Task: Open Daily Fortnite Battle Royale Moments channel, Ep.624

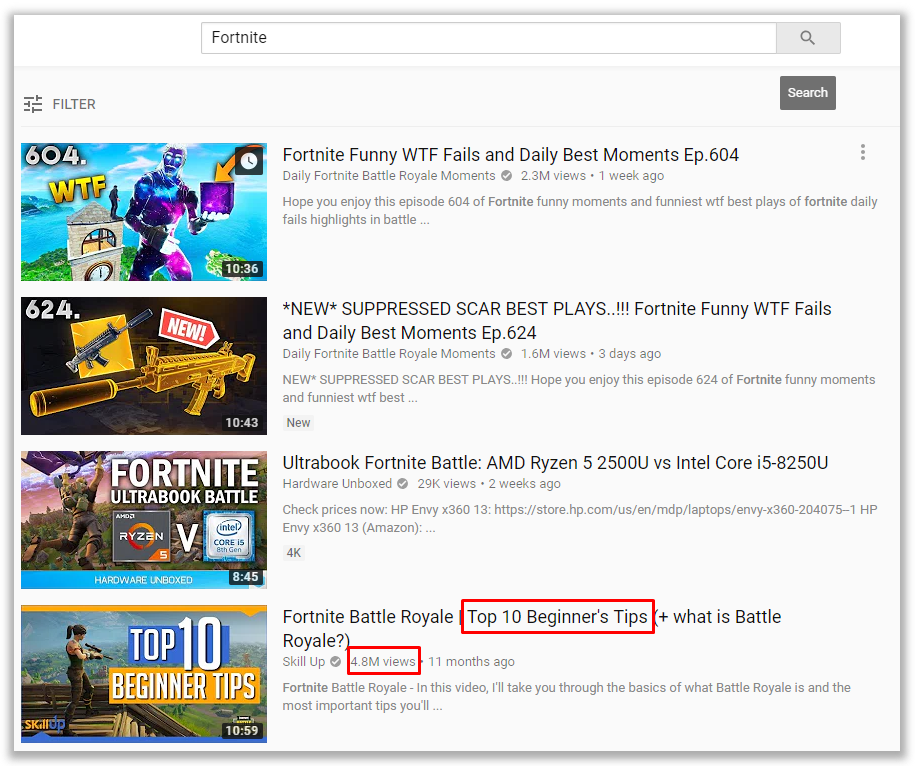Action: (x=389, y=354)
